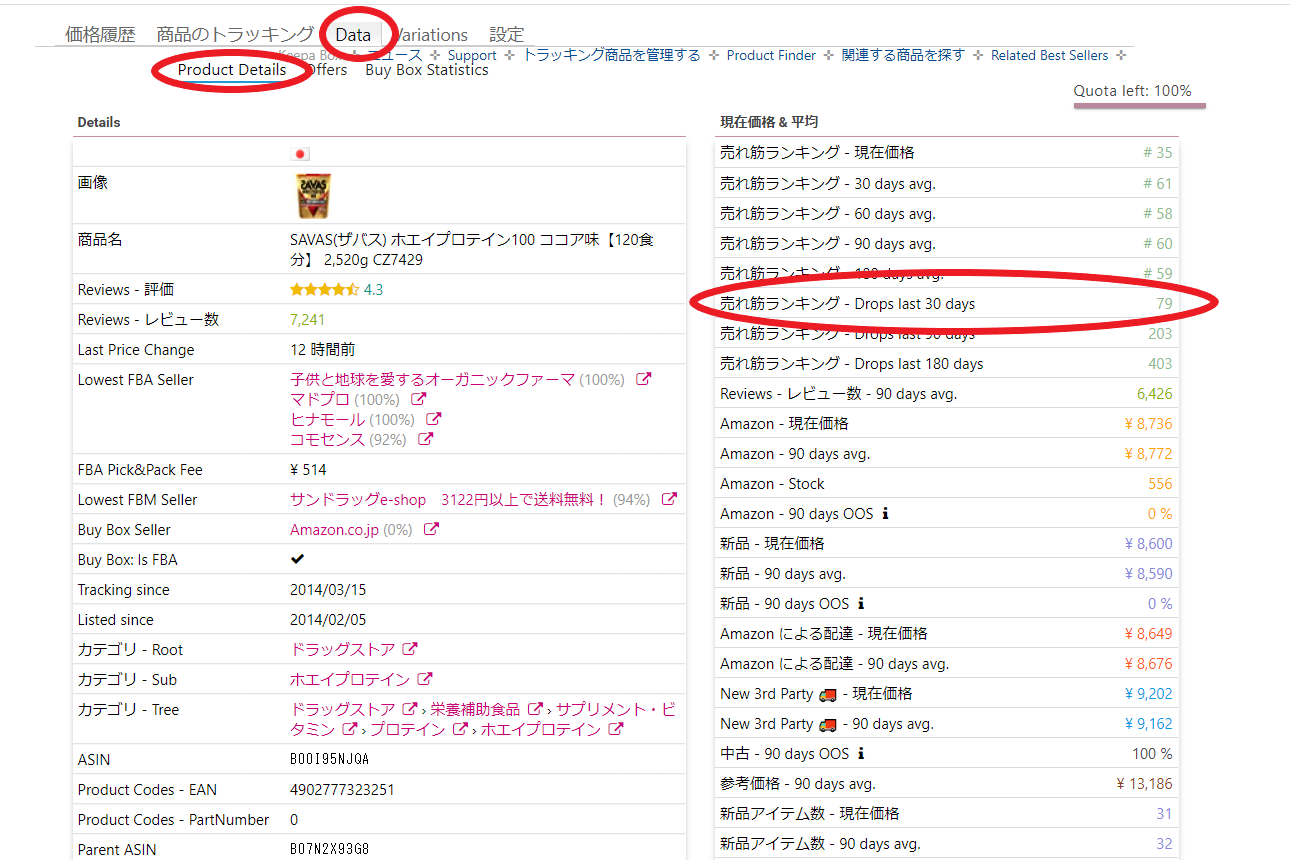Open external link icon next to ヒナモール

pos(434,419)
